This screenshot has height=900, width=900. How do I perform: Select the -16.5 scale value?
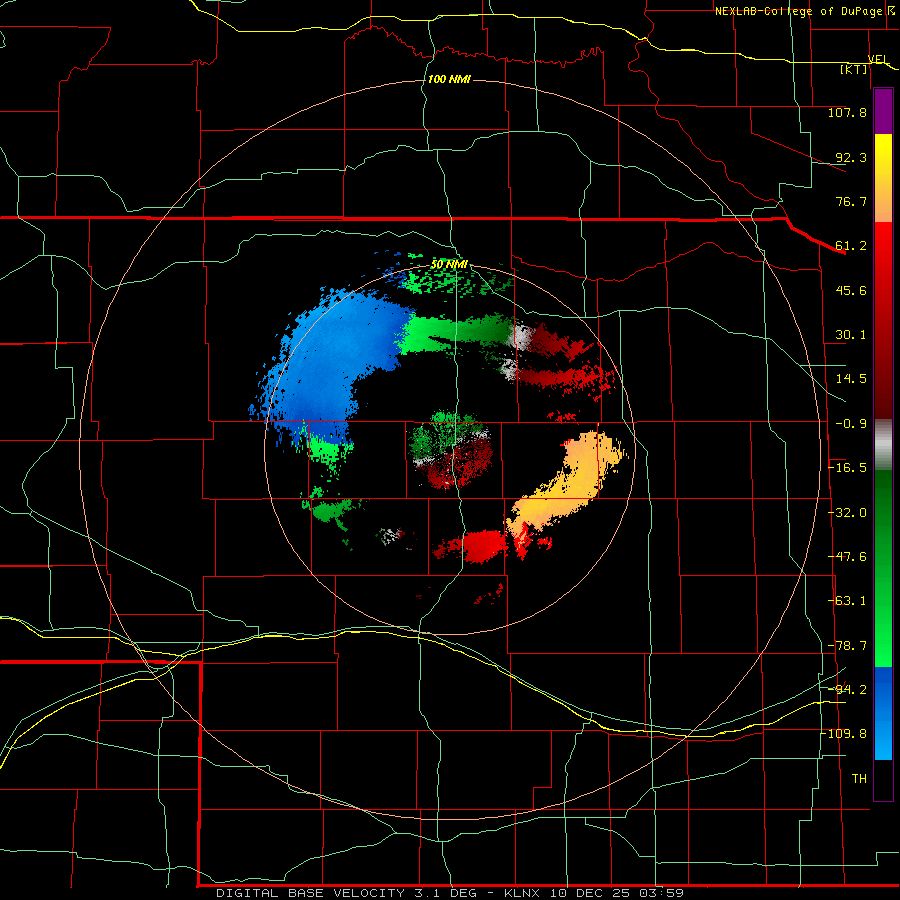coord(847,468)
